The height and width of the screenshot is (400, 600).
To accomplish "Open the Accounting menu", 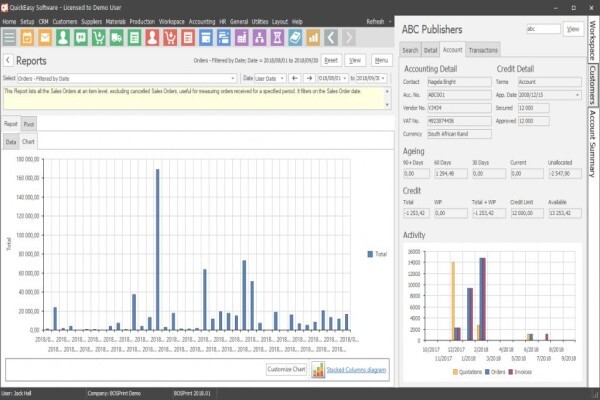I will 202,22.
